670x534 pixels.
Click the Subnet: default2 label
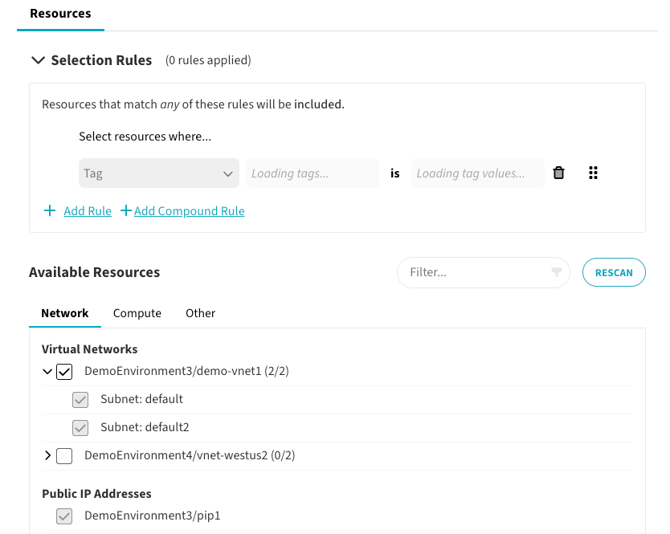[x=145, y=427]
